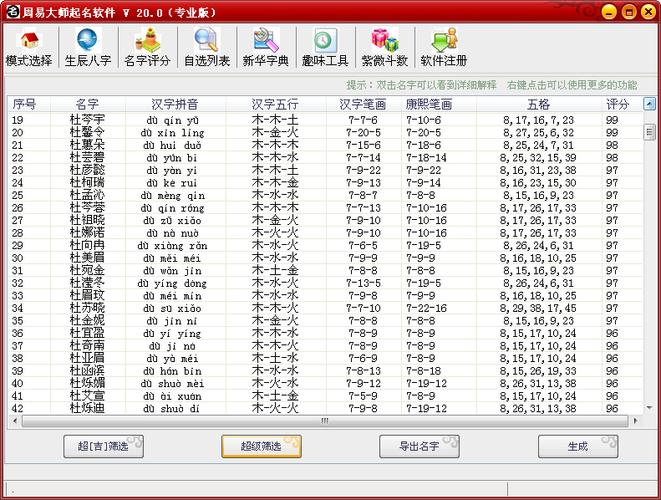Select name 杜奇南 in row 37
Image resolution: width=661 pixels, height=500 pixels.
pyautogui.click(x=87, y=346)
